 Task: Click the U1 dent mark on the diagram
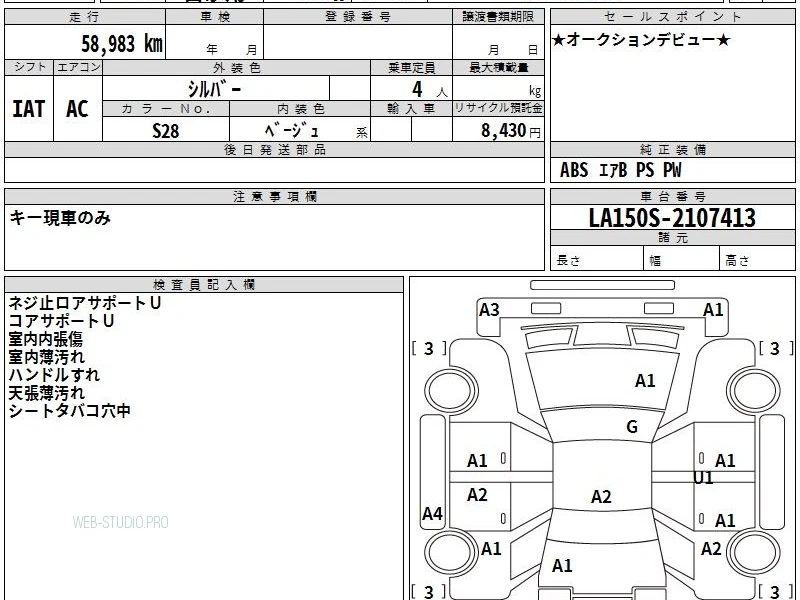tap(703, 478)
